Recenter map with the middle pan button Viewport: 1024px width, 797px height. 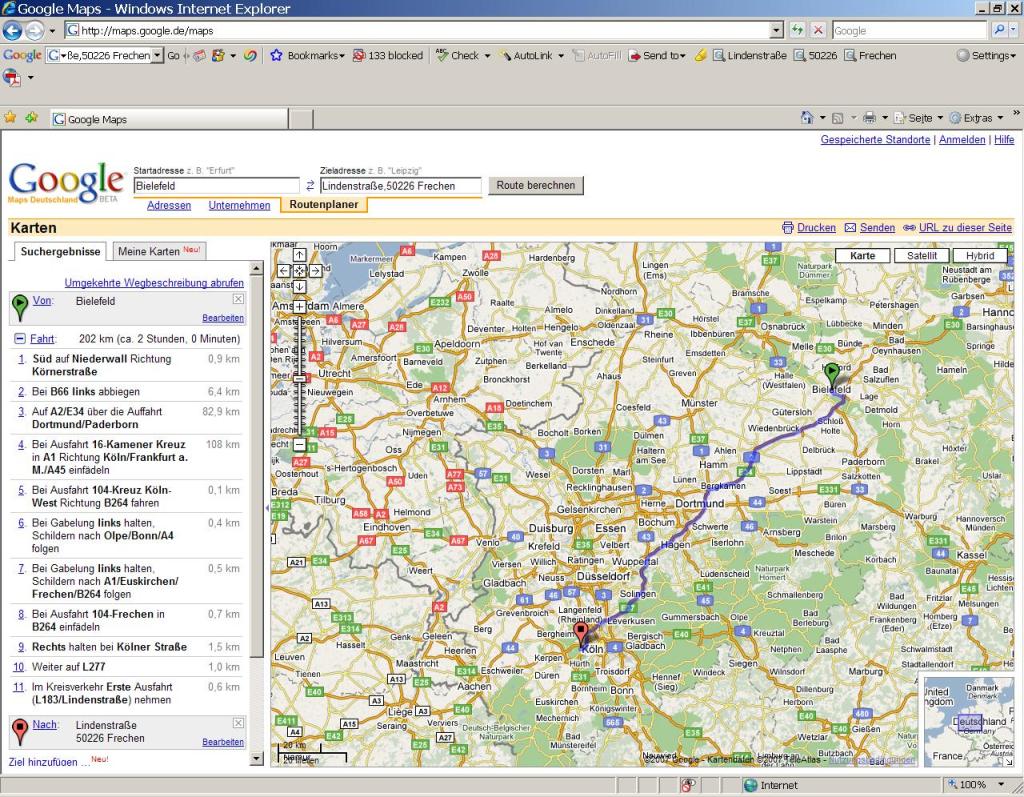[x=299, y=270]
